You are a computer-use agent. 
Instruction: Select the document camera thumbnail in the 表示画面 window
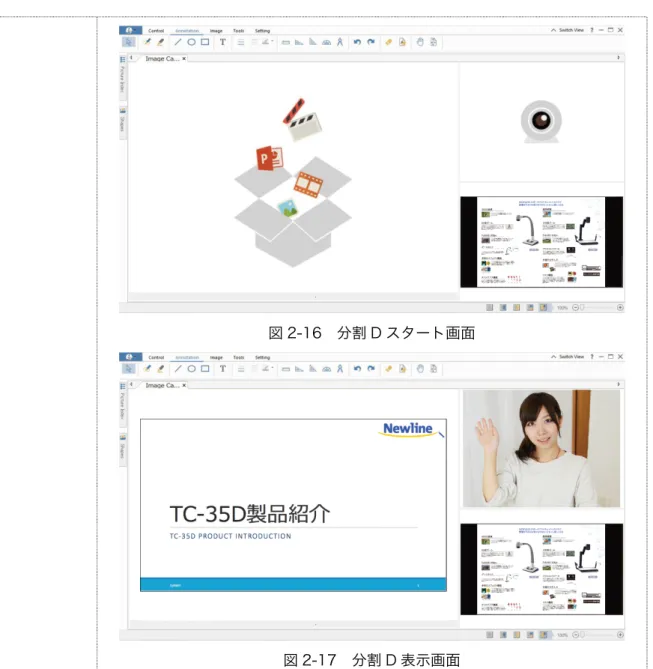point(541,569)
